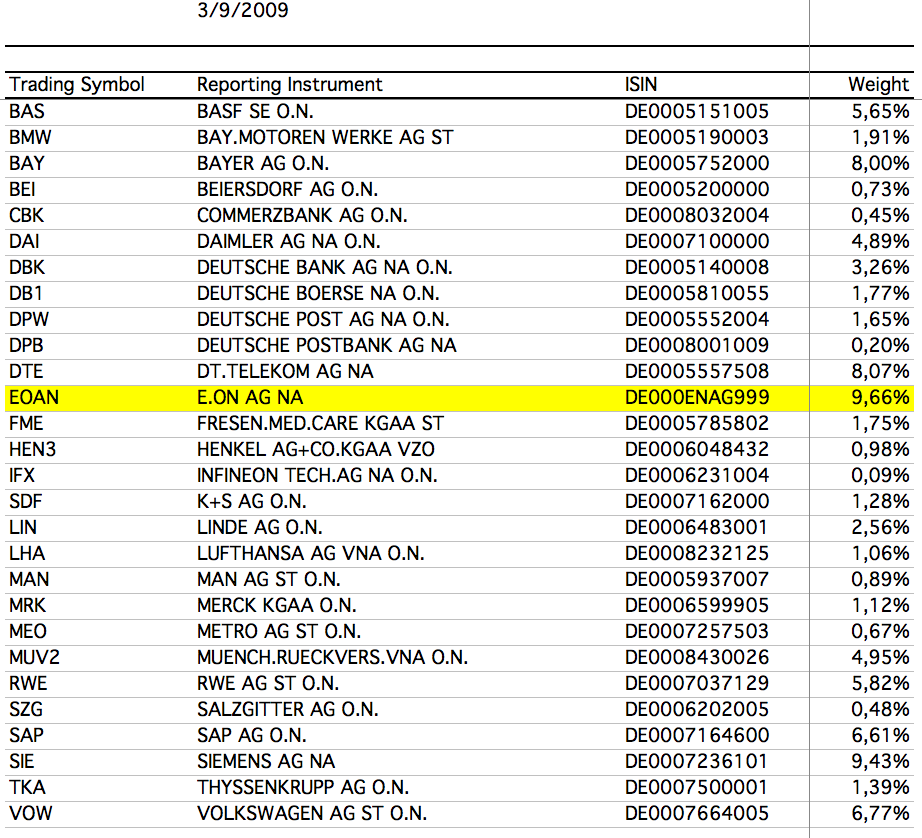922x838 pixels.
Task: Click K+S AG O.N. cell
Action: point(252,501)
